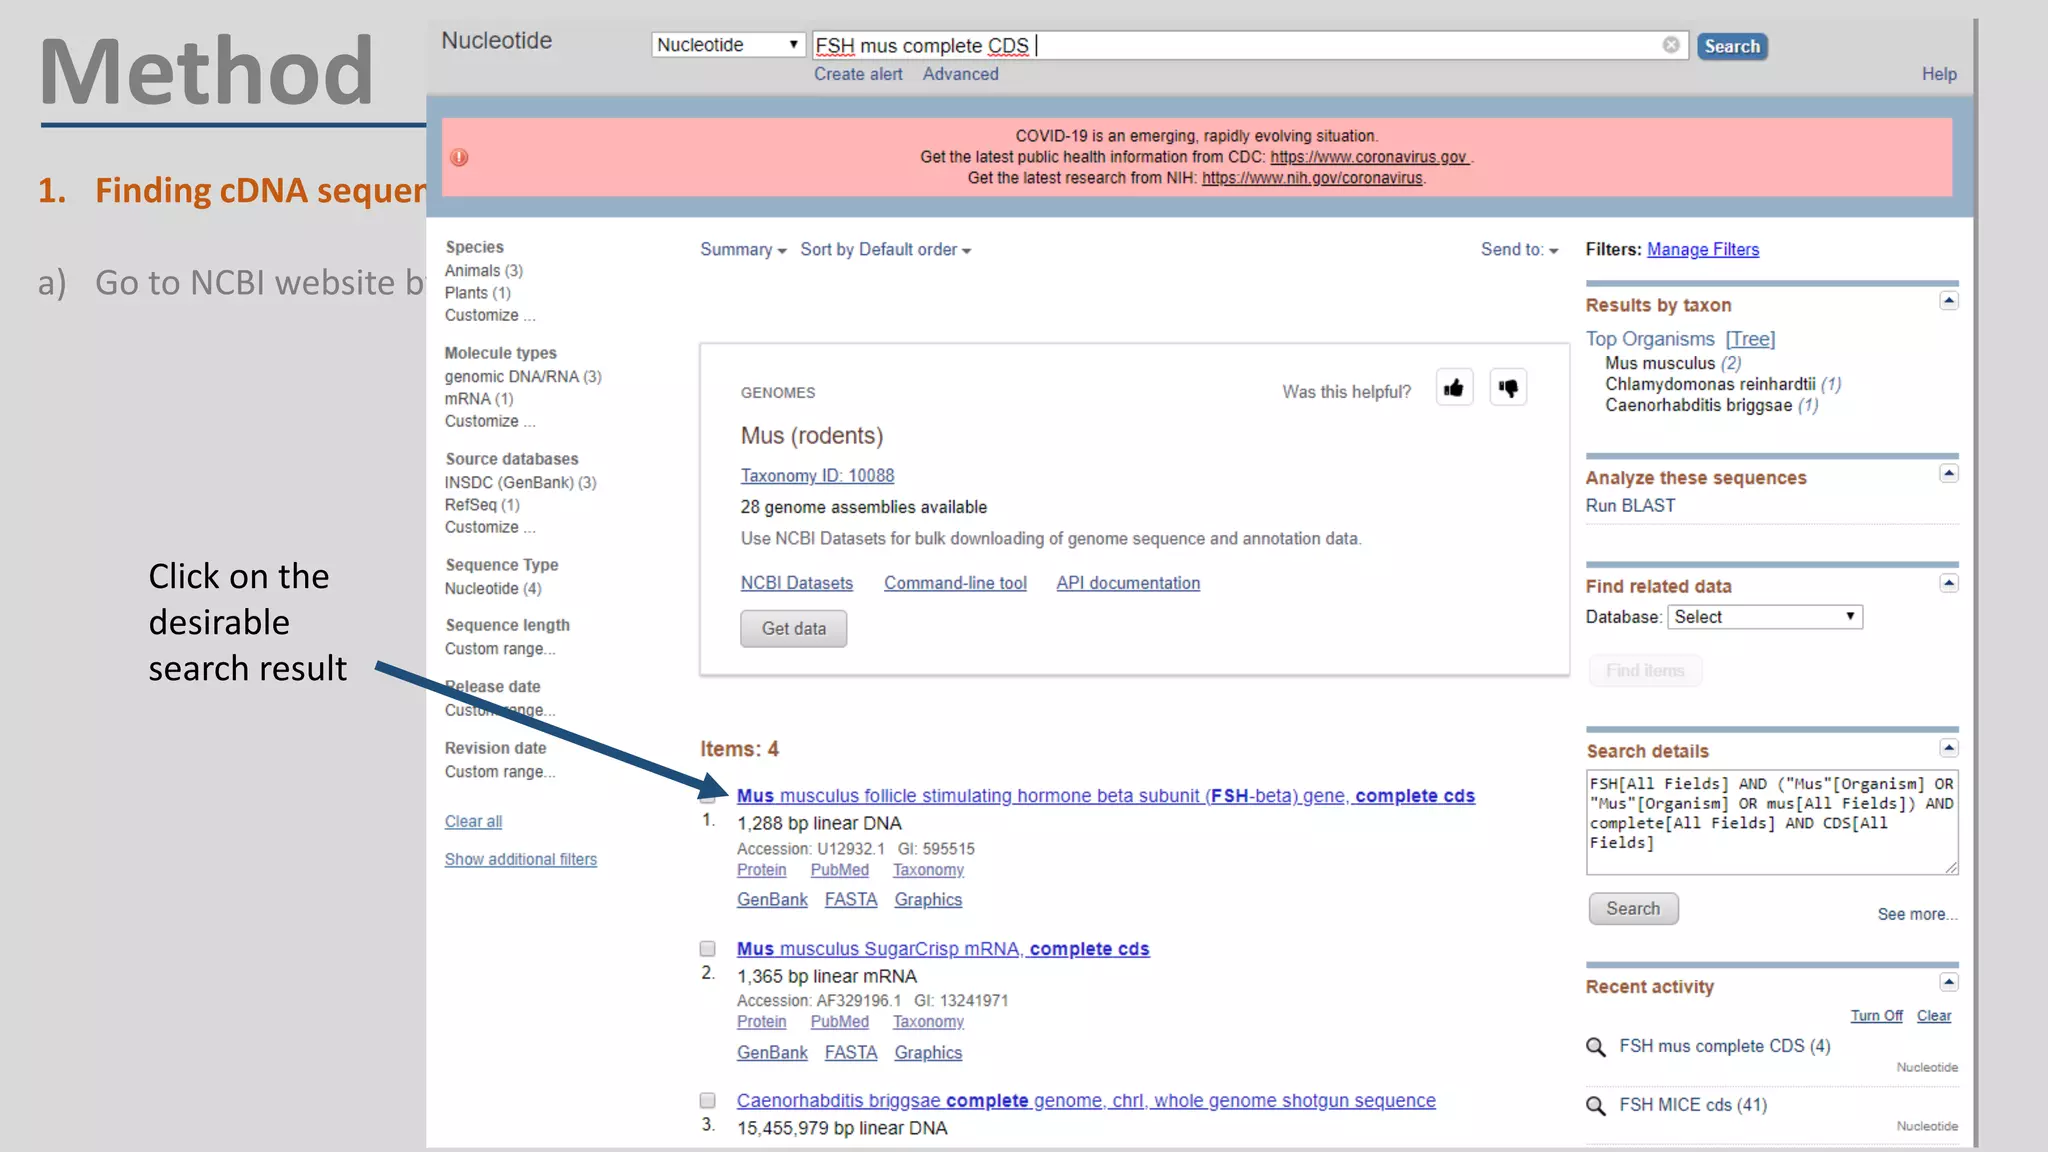Screen dimensions: 2048x1152
Task: Click Run BLAST link
Action: tap(1630, 506)
